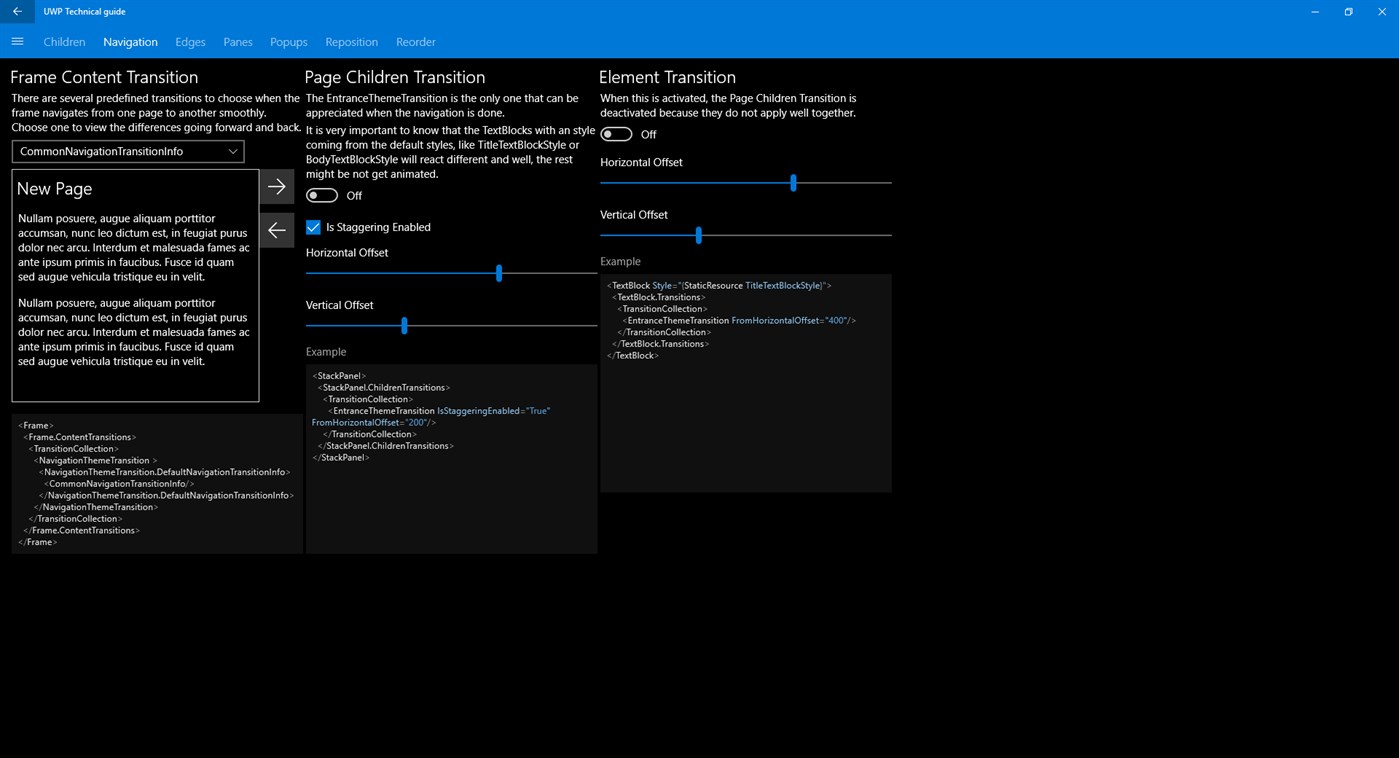The width and height of the screenshot is (1399, 758).
Task: Toggle Element Transition switch
Action: pos(616,134)
